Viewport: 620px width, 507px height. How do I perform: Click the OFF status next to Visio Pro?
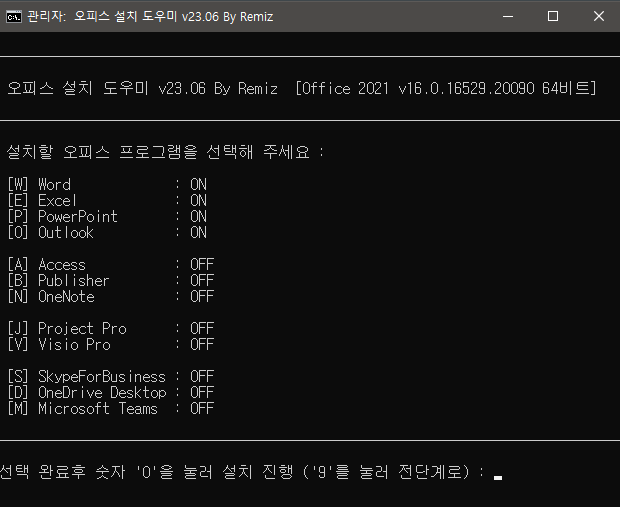[x=202, y=344]
